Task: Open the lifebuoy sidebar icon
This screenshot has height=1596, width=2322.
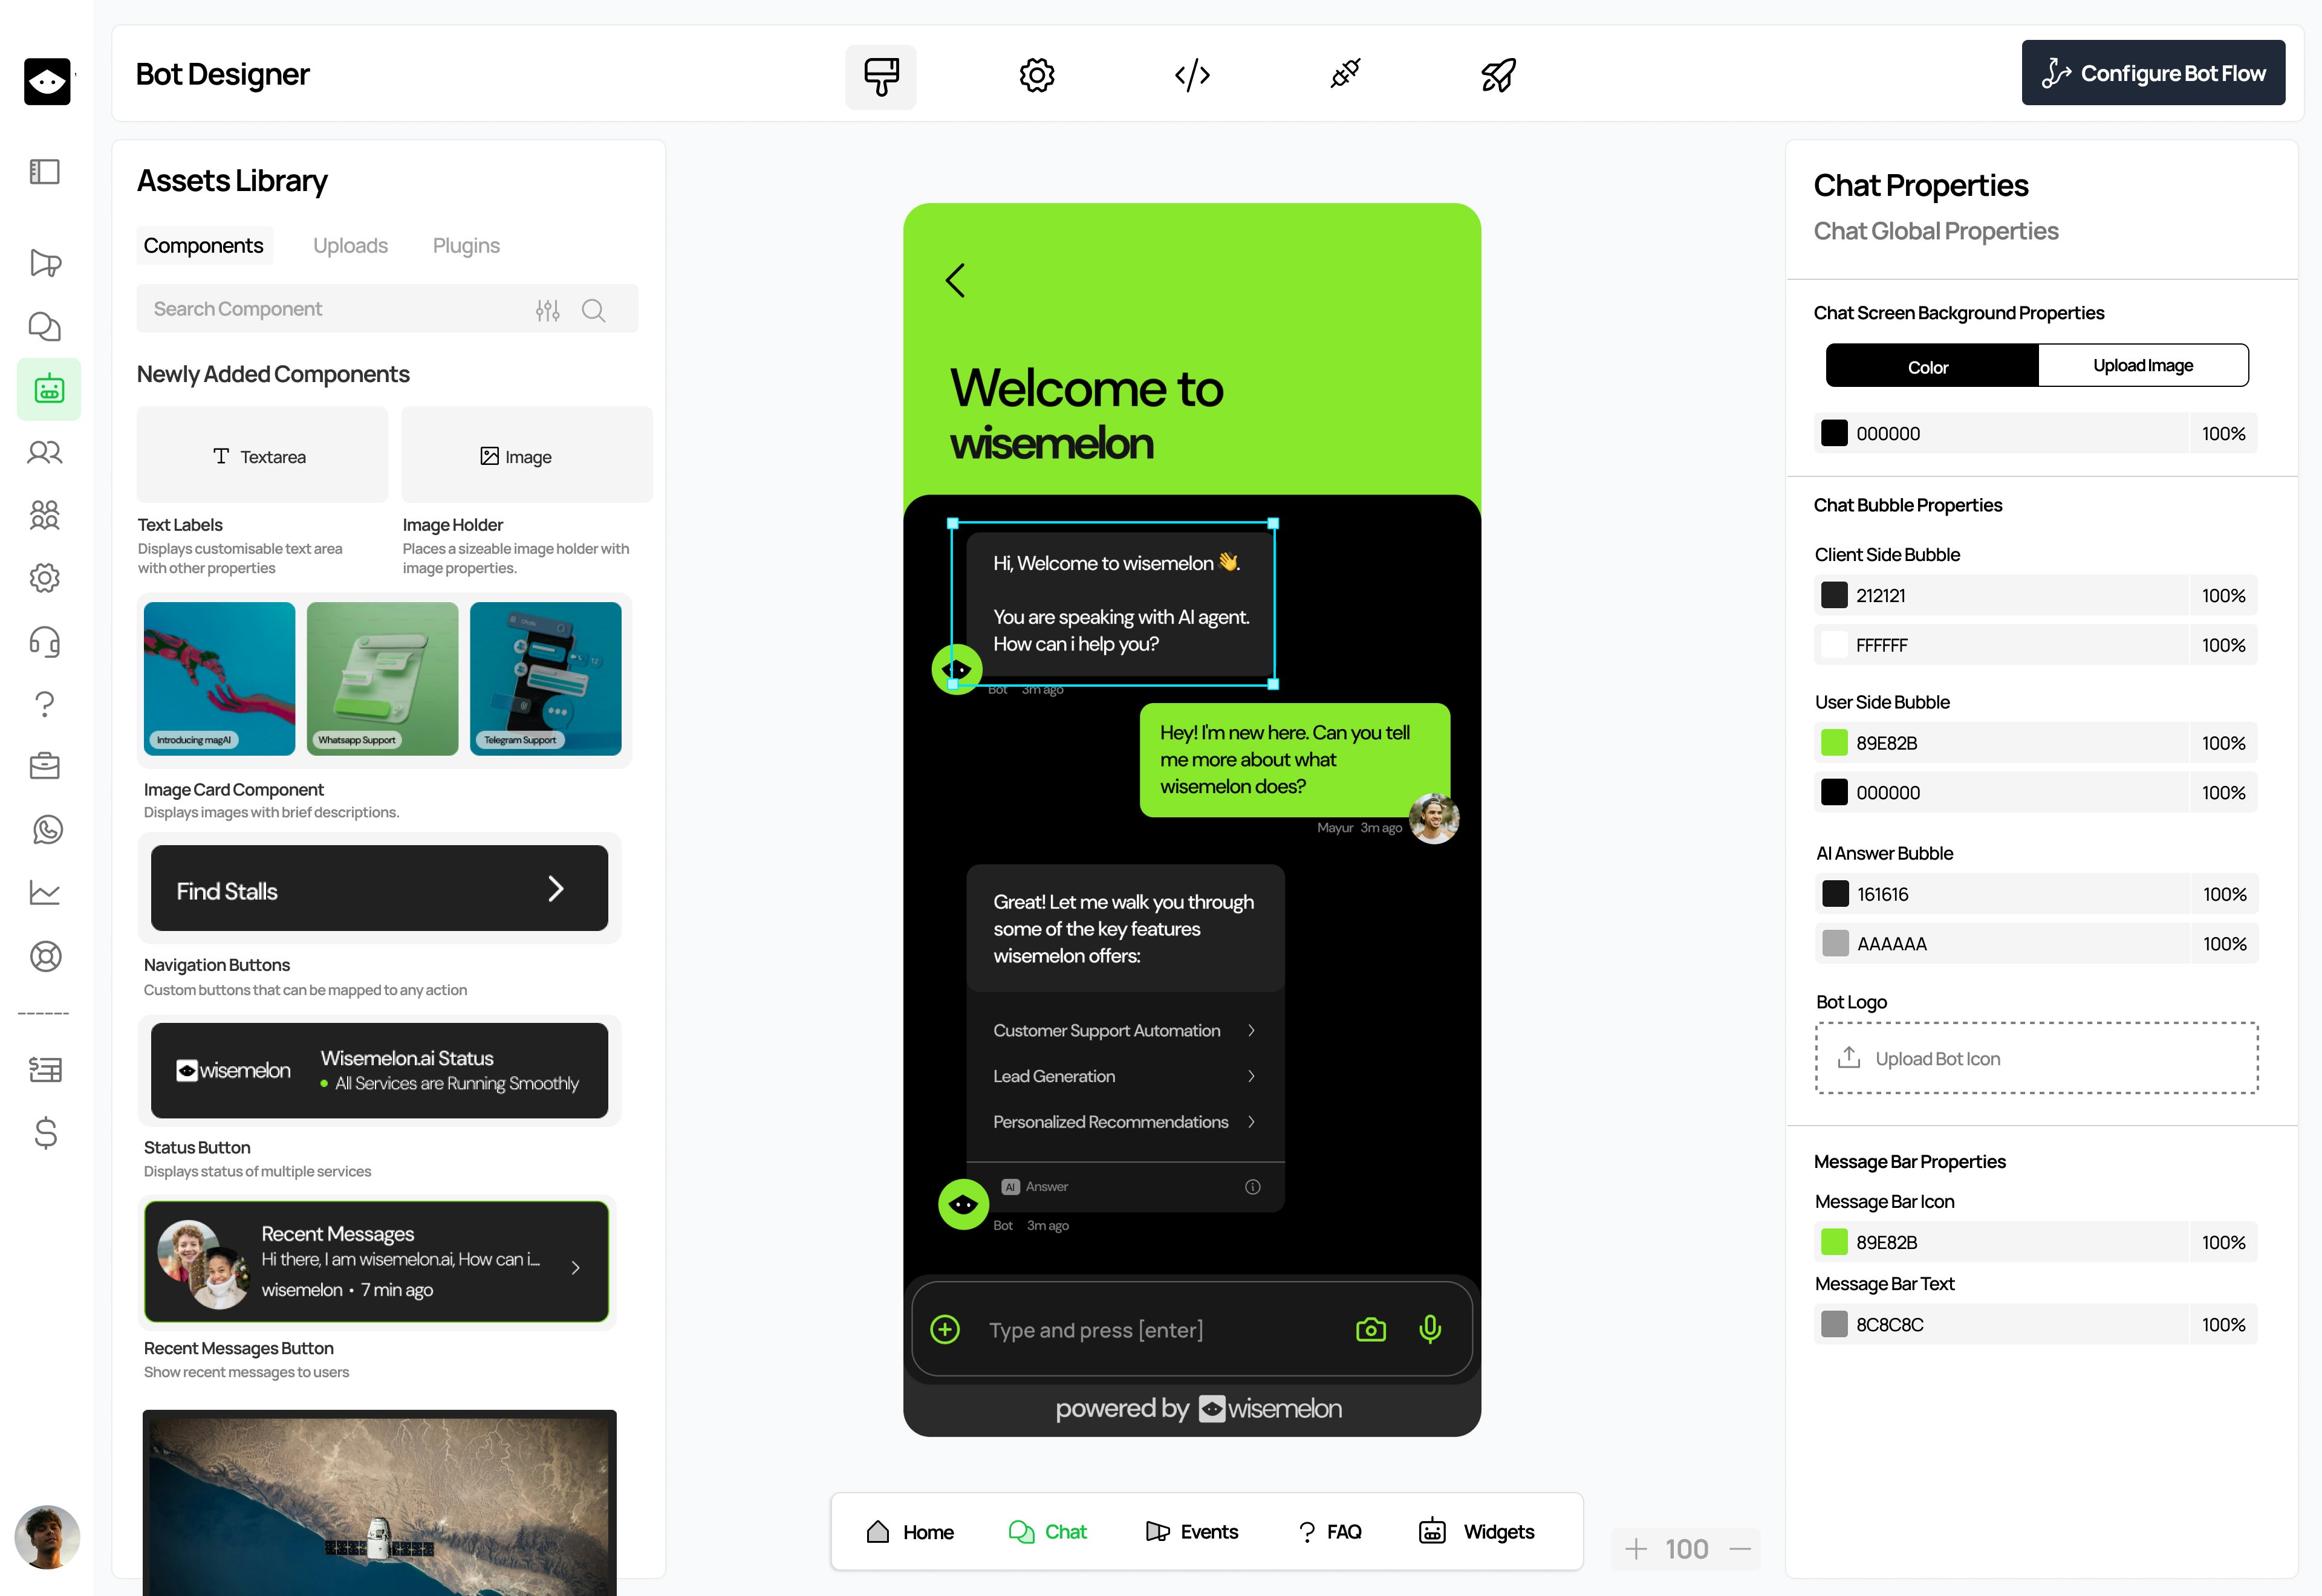Action: [45, 957]
